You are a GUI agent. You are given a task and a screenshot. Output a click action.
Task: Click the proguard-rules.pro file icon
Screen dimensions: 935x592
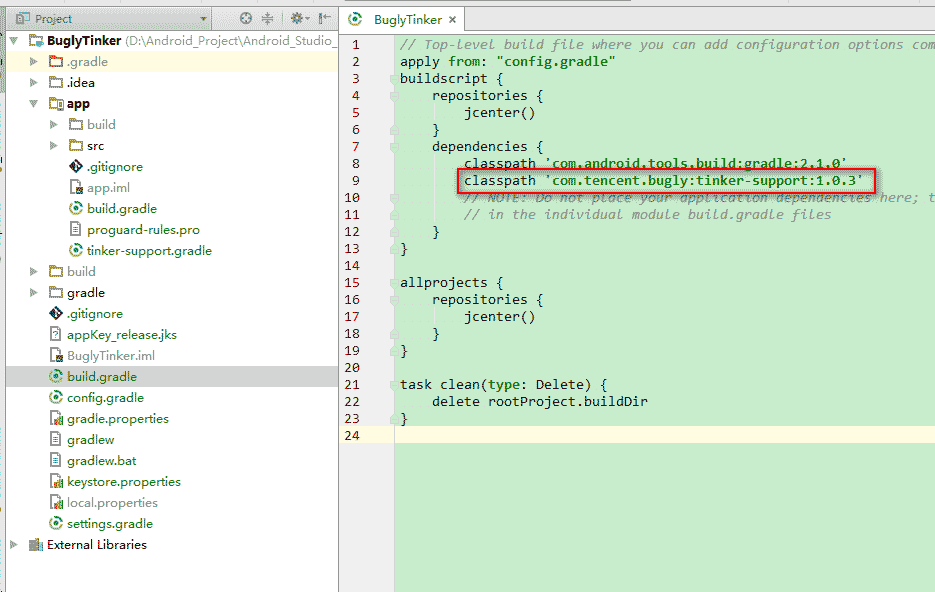(76, 230)
